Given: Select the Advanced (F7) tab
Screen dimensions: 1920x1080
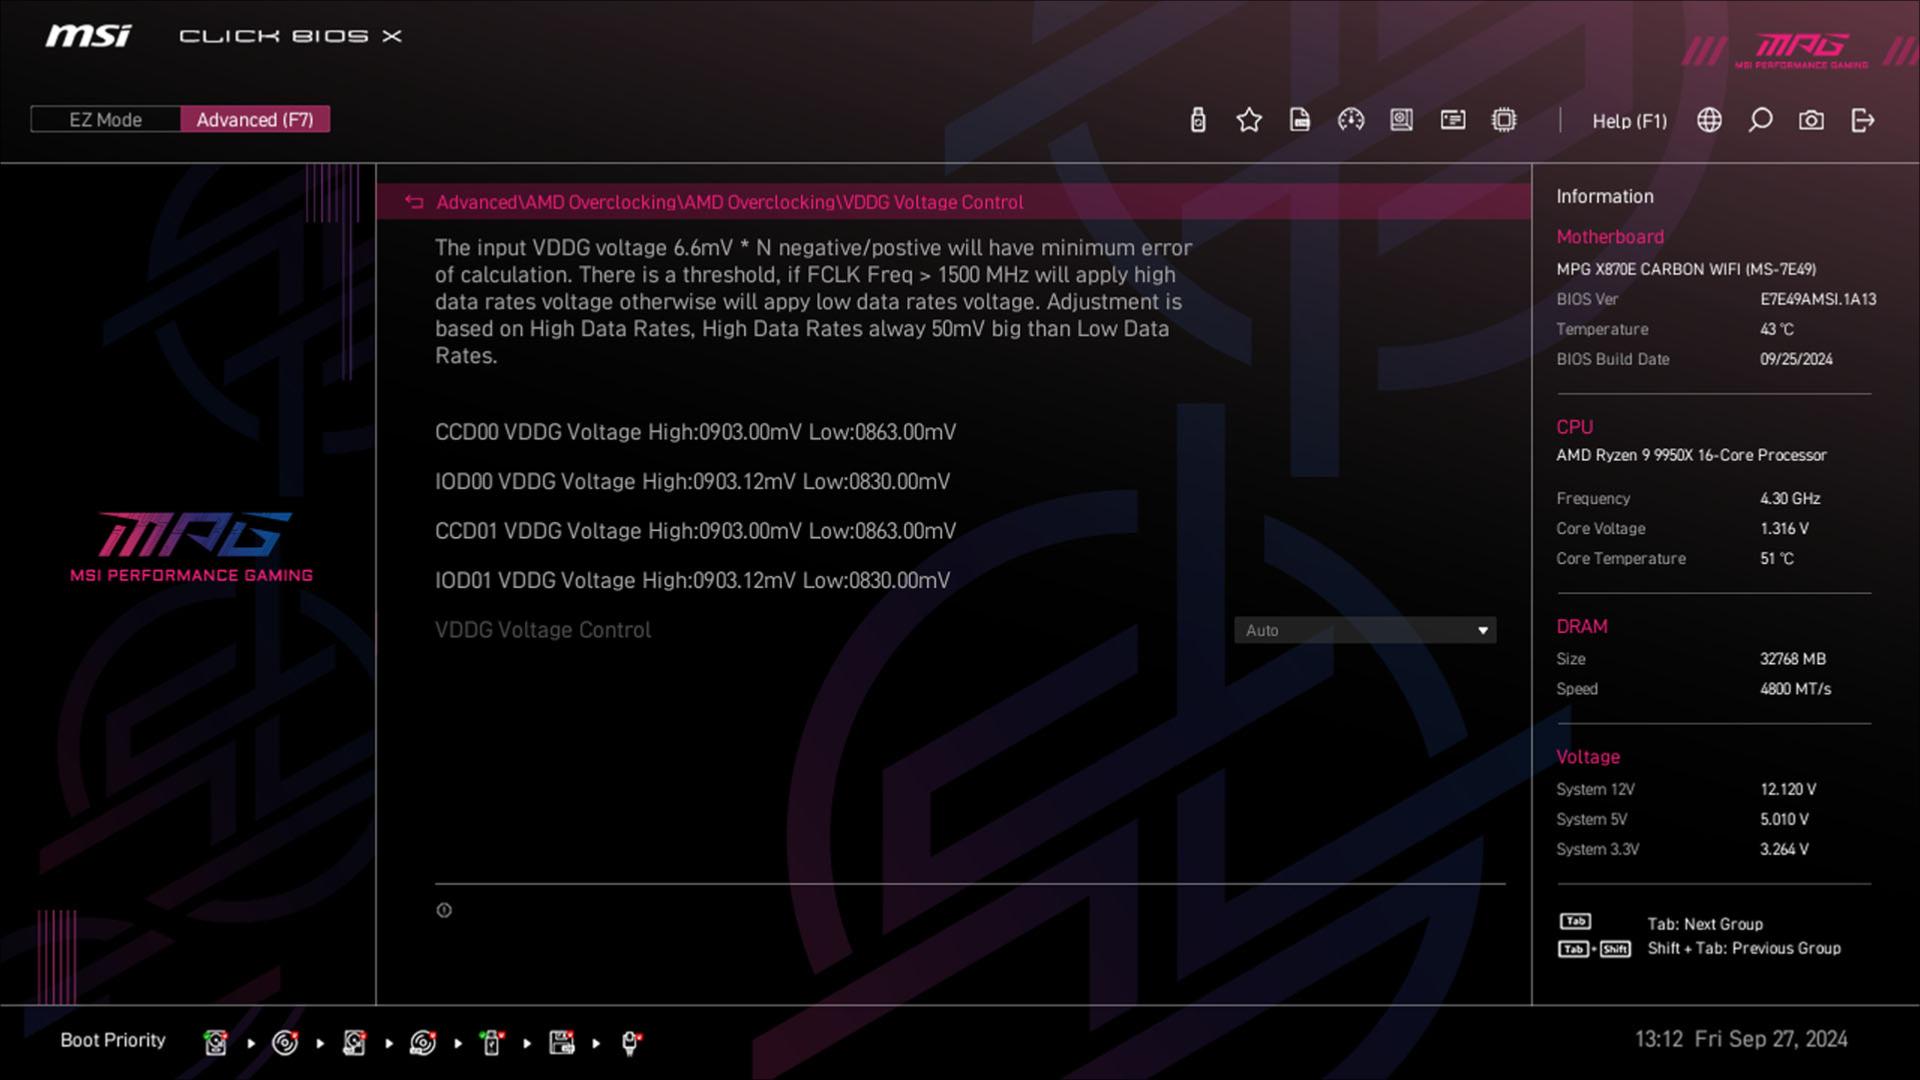Looking at the screenshot, I should pyautogui.click(x=255, y=120).
